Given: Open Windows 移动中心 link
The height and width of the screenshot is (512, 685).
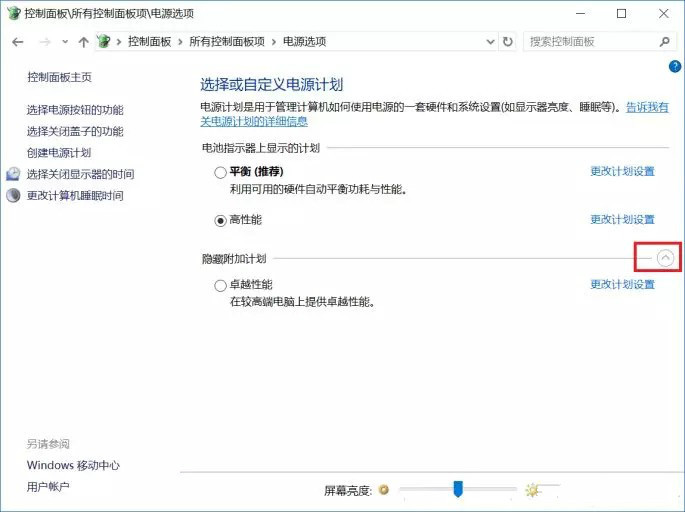Looking at the screenshot, I should (x=73, y=465).
